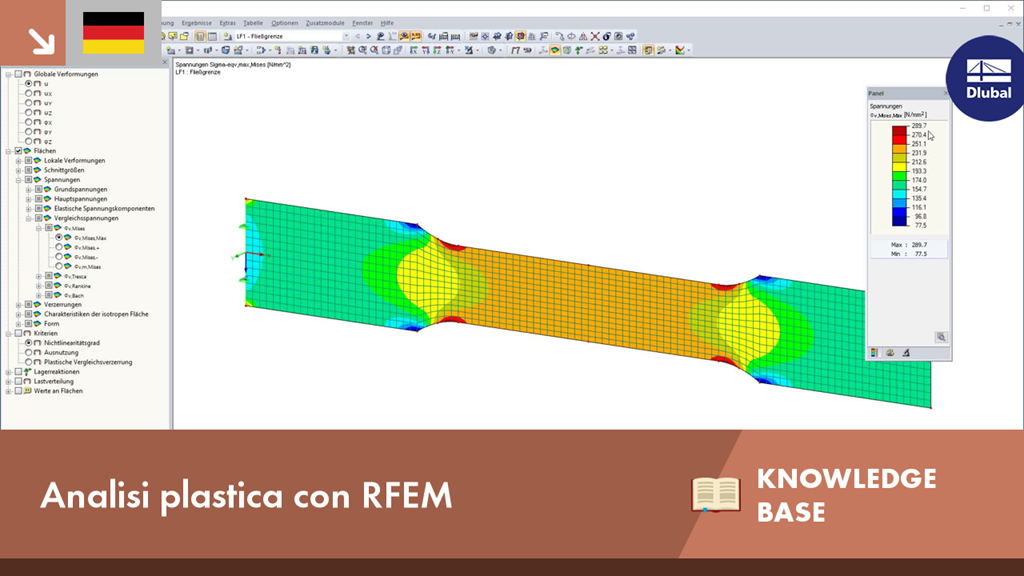Select σv,m,Mises radio button

[x=59, y=266]
